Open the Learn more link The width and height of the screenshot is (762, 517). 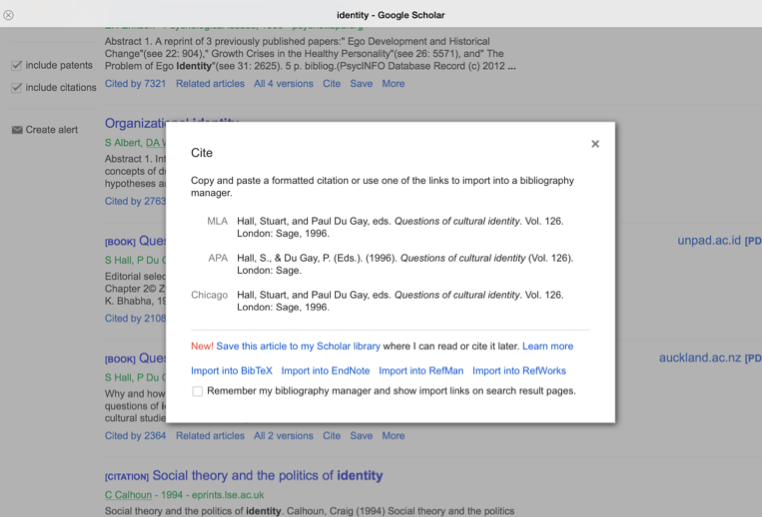[x=547, y=346]
